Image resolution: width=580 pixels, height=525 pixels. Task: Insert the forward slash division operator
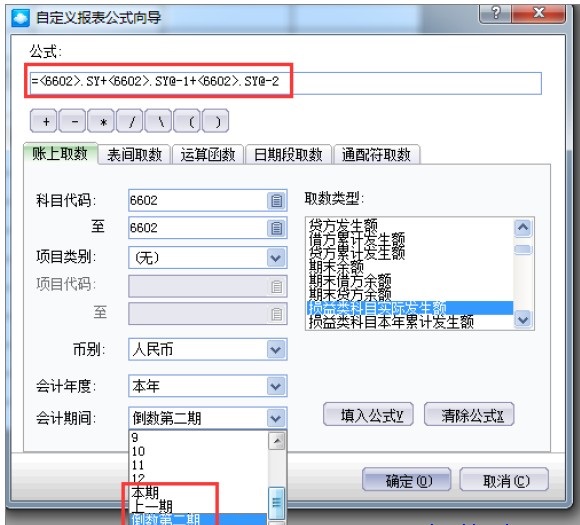coord(130,121)
